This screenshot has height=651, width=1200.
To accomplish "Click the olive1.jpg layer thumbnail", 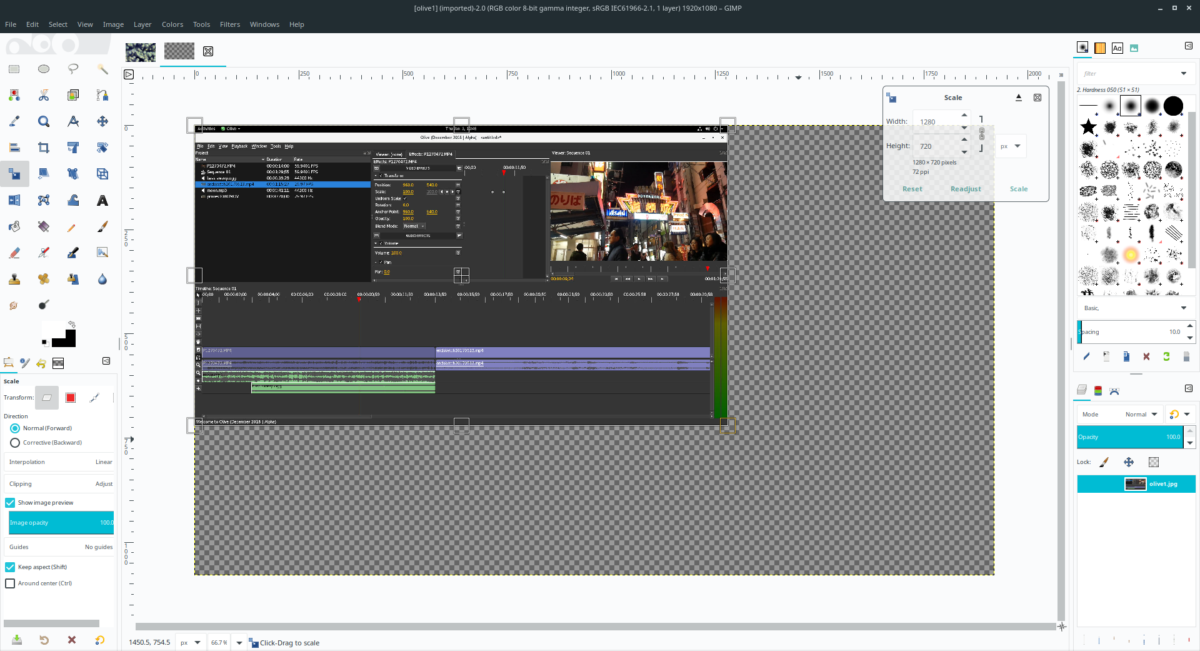I will point(1135,484).
